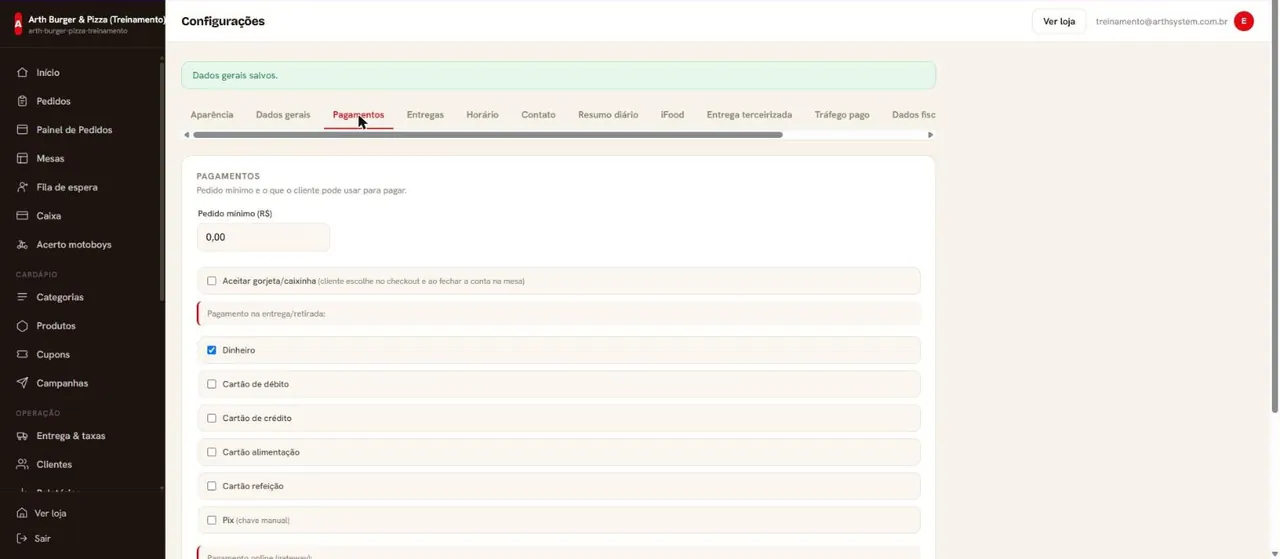The image size is (1280, 559).
Task: Switch to the Contato tab
Action: tap(538, 115)
